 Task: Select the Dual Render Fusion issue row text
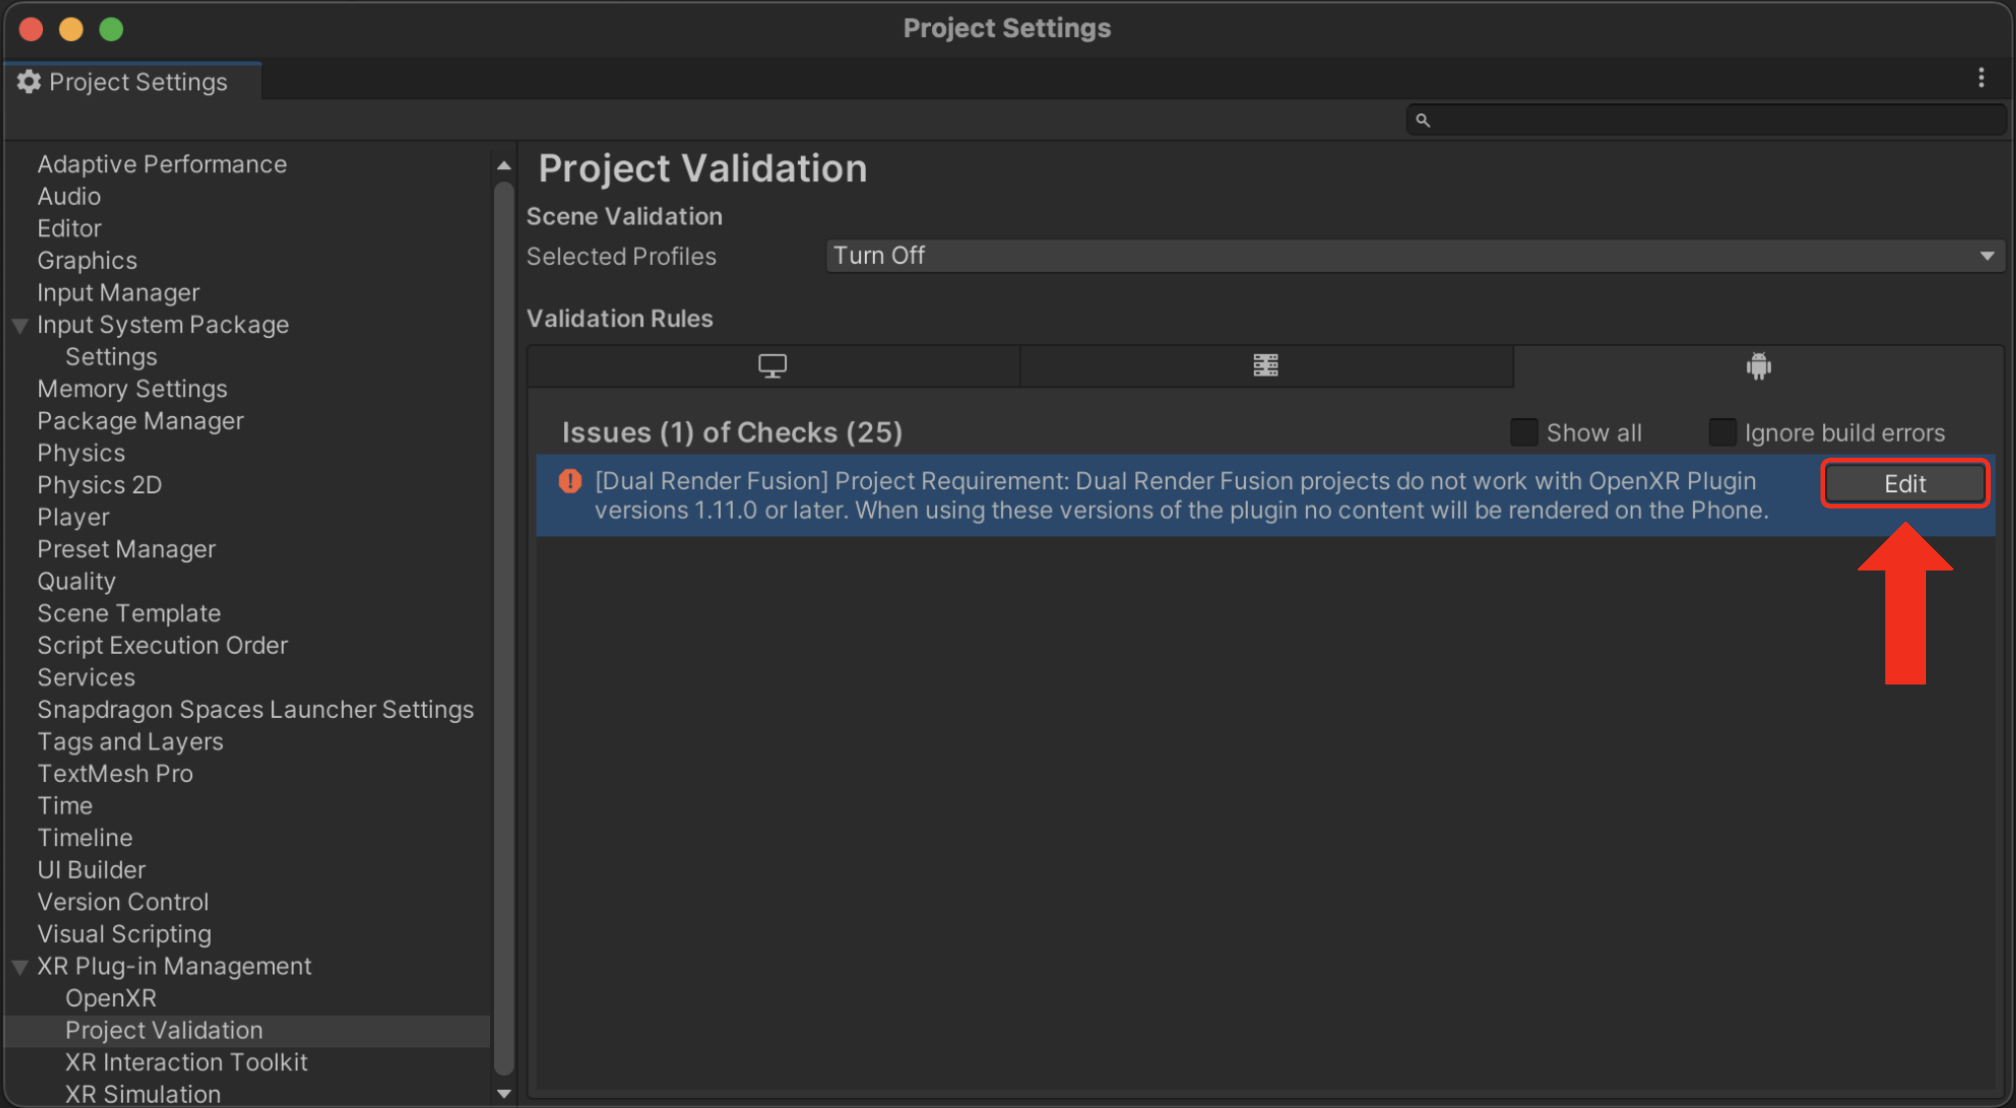(1181, 495)
